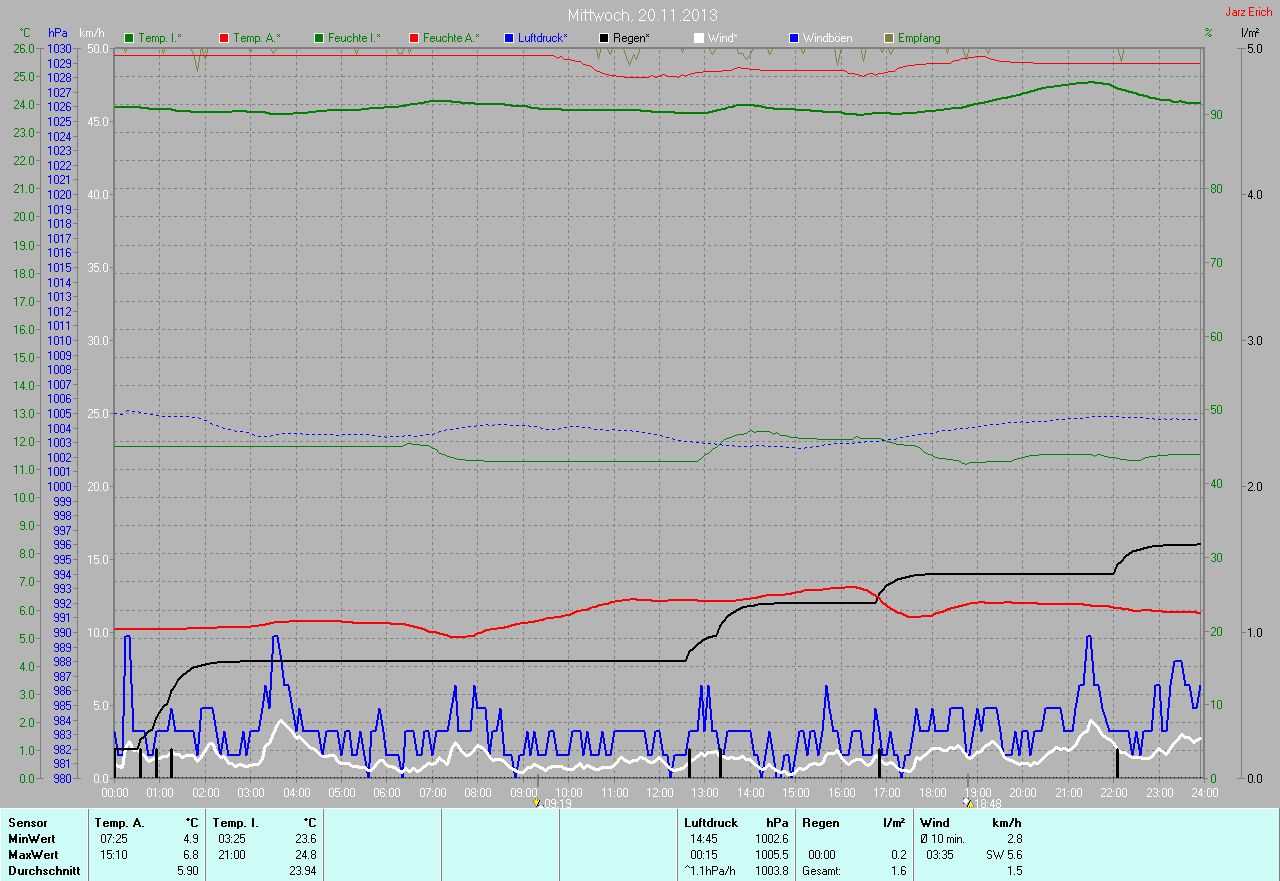Image resolution: width=1280 pixels, height=881 pixels.
Task: Click the wind gust value "SW 5.6"
Action: point(1005,855)
